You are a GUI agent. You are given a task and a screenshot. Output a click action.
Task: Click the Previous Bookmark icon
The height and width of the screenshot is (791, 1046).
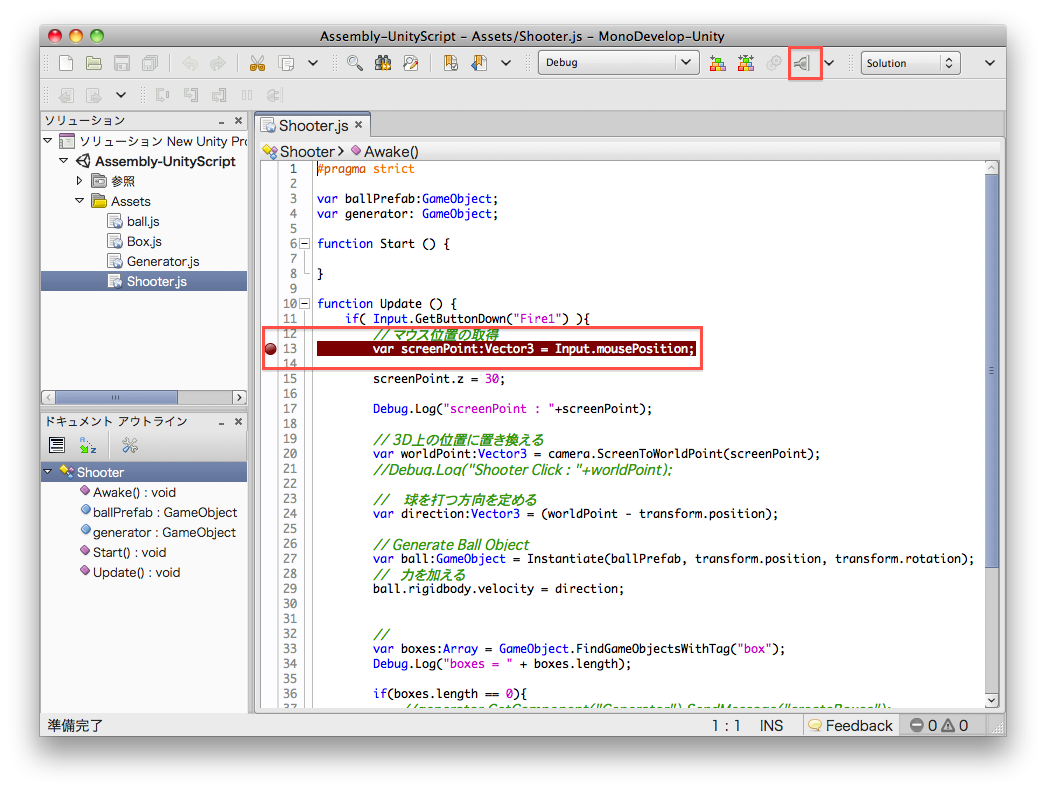click(x=478, y=63)
